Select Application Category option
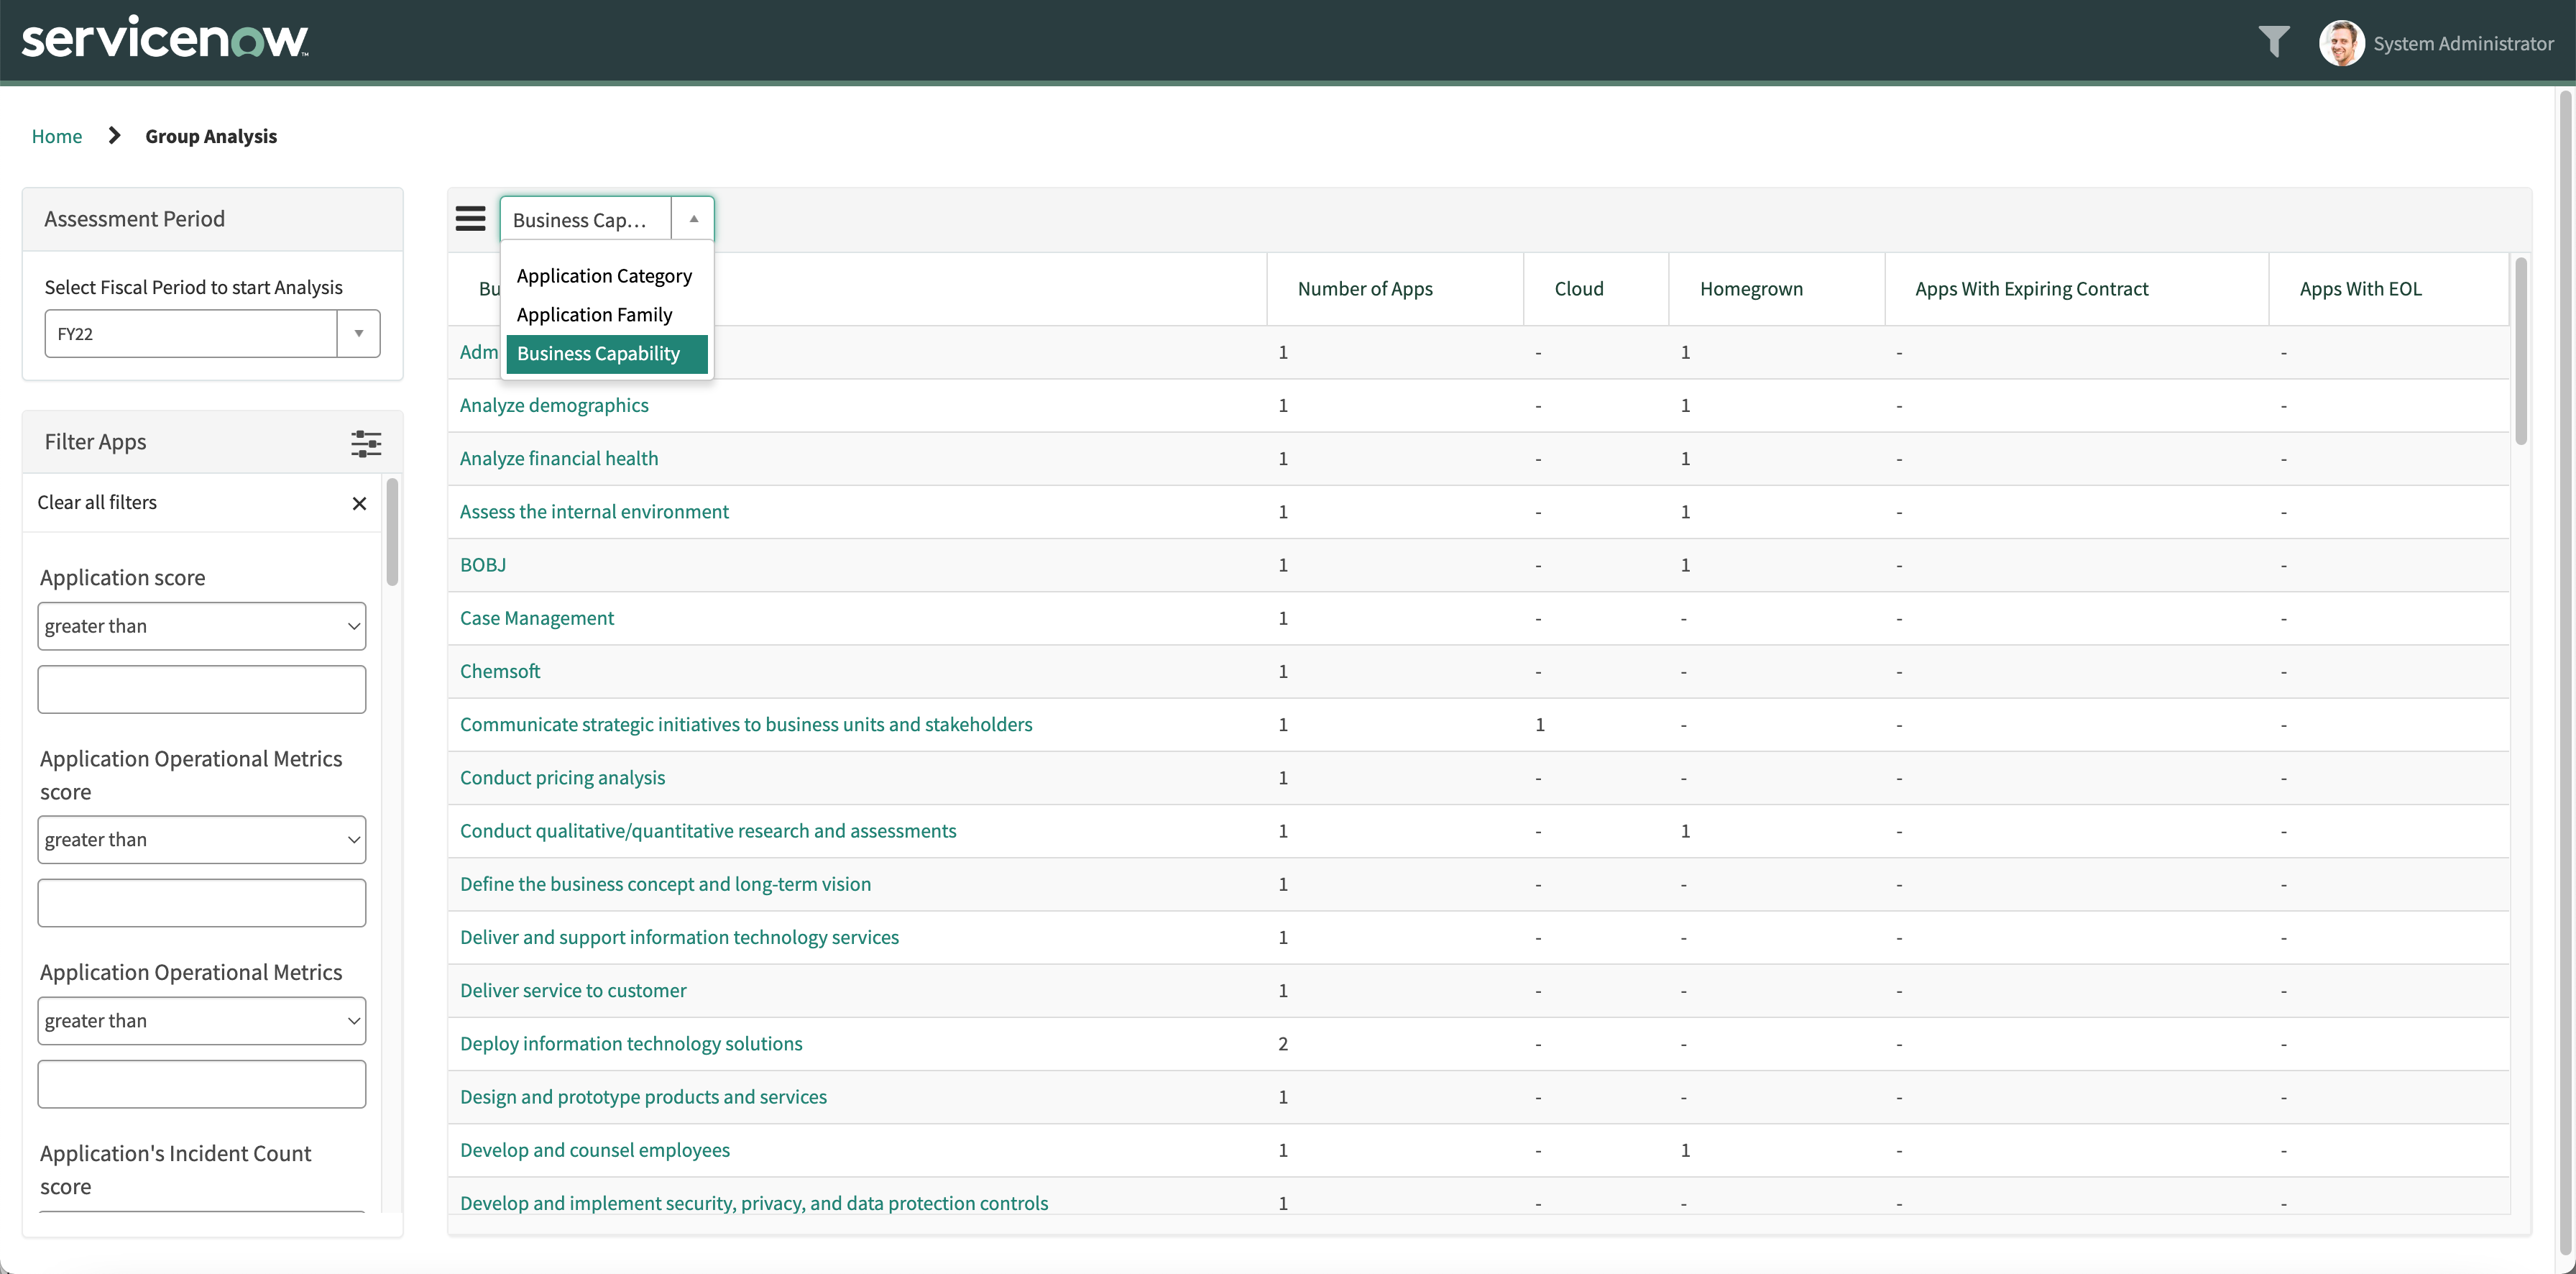The height and width of the screenshot is (1274, 2576). pyautogui.click(x=604, y=276)
